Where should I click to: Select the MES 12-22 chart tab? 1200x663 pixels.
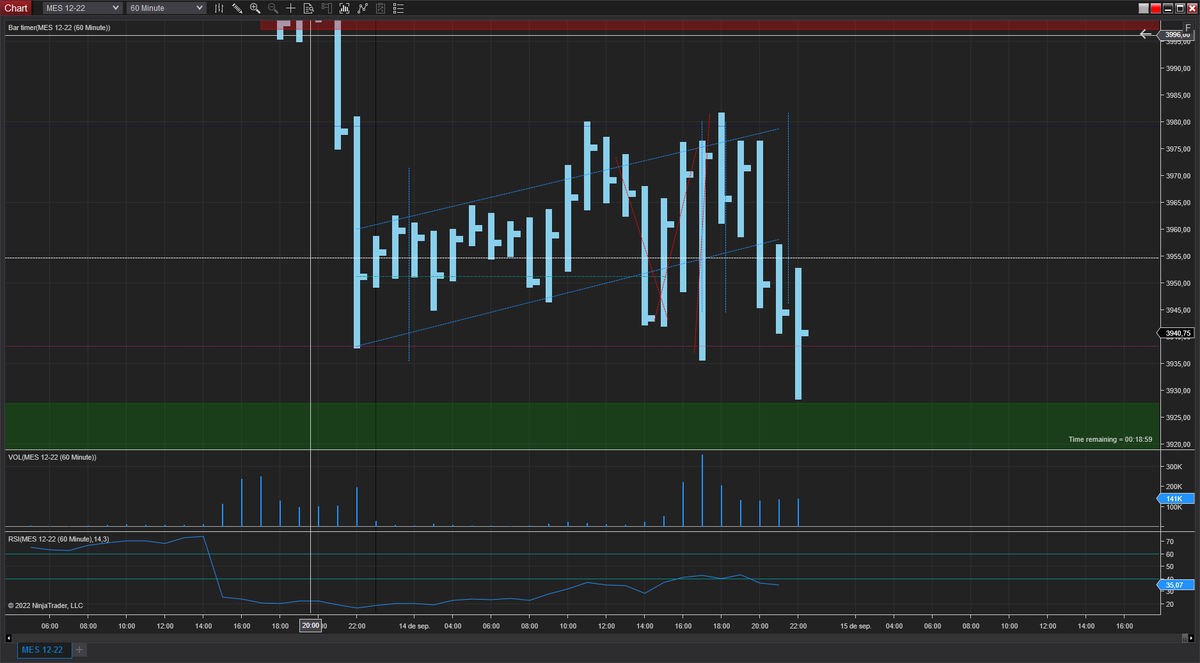tap(42, 650)
